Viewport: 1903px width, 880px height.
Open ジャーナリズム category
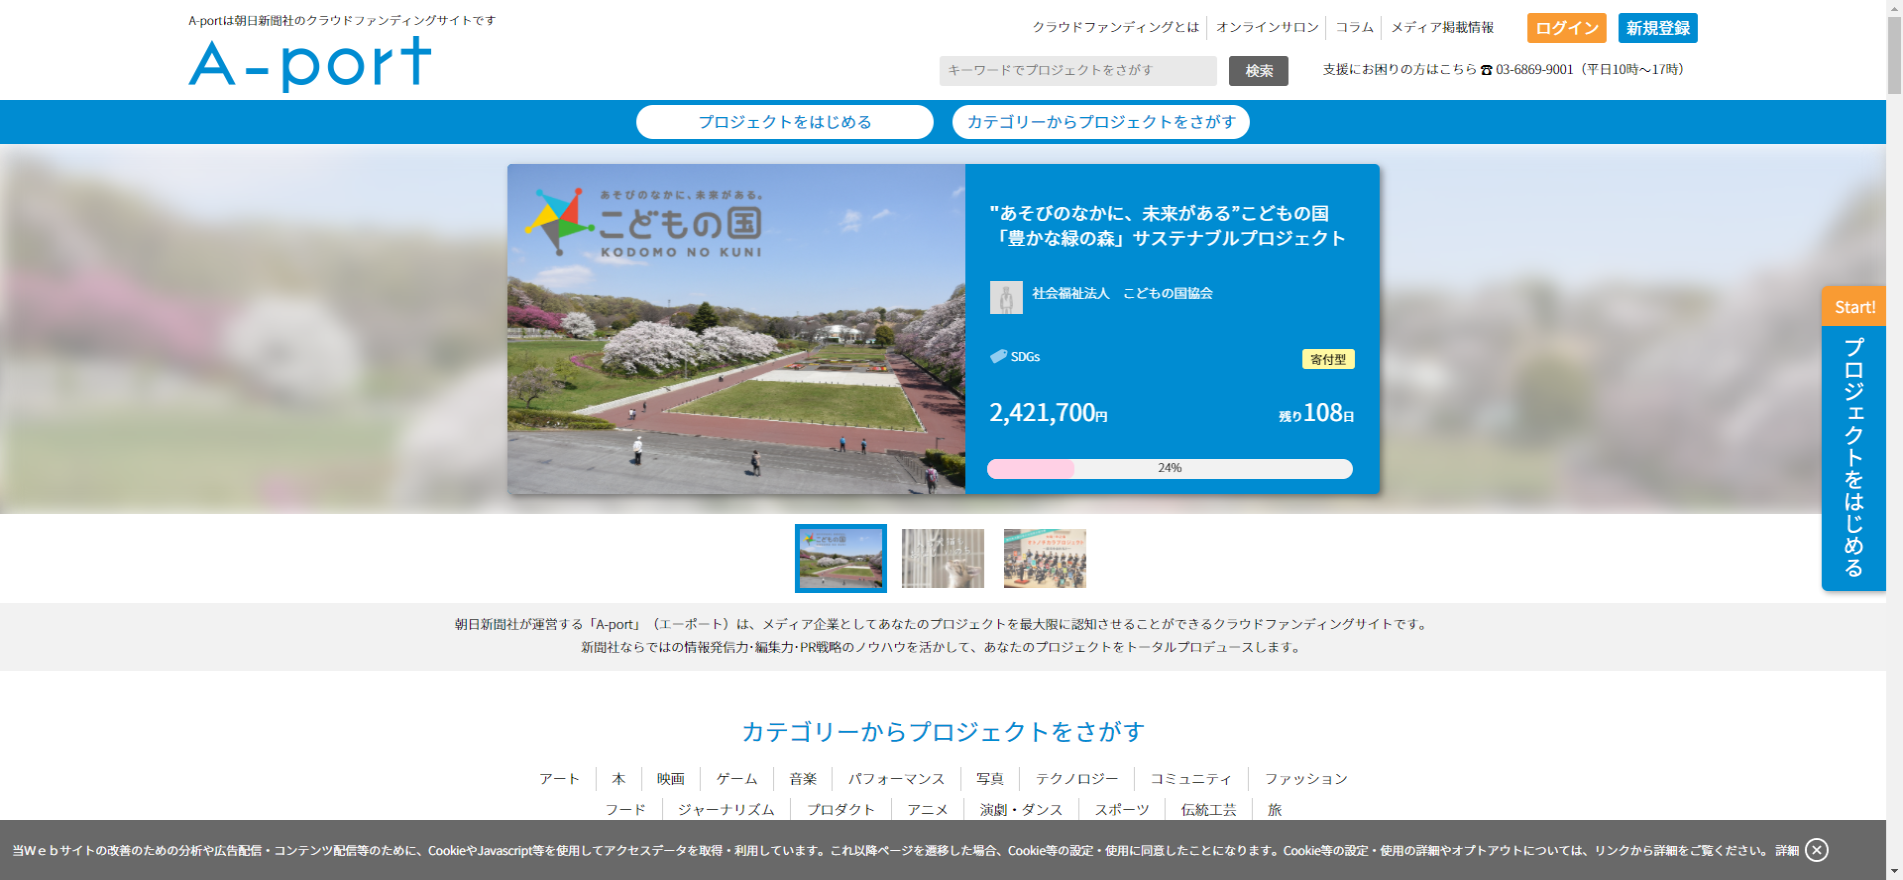click(726, 810)
